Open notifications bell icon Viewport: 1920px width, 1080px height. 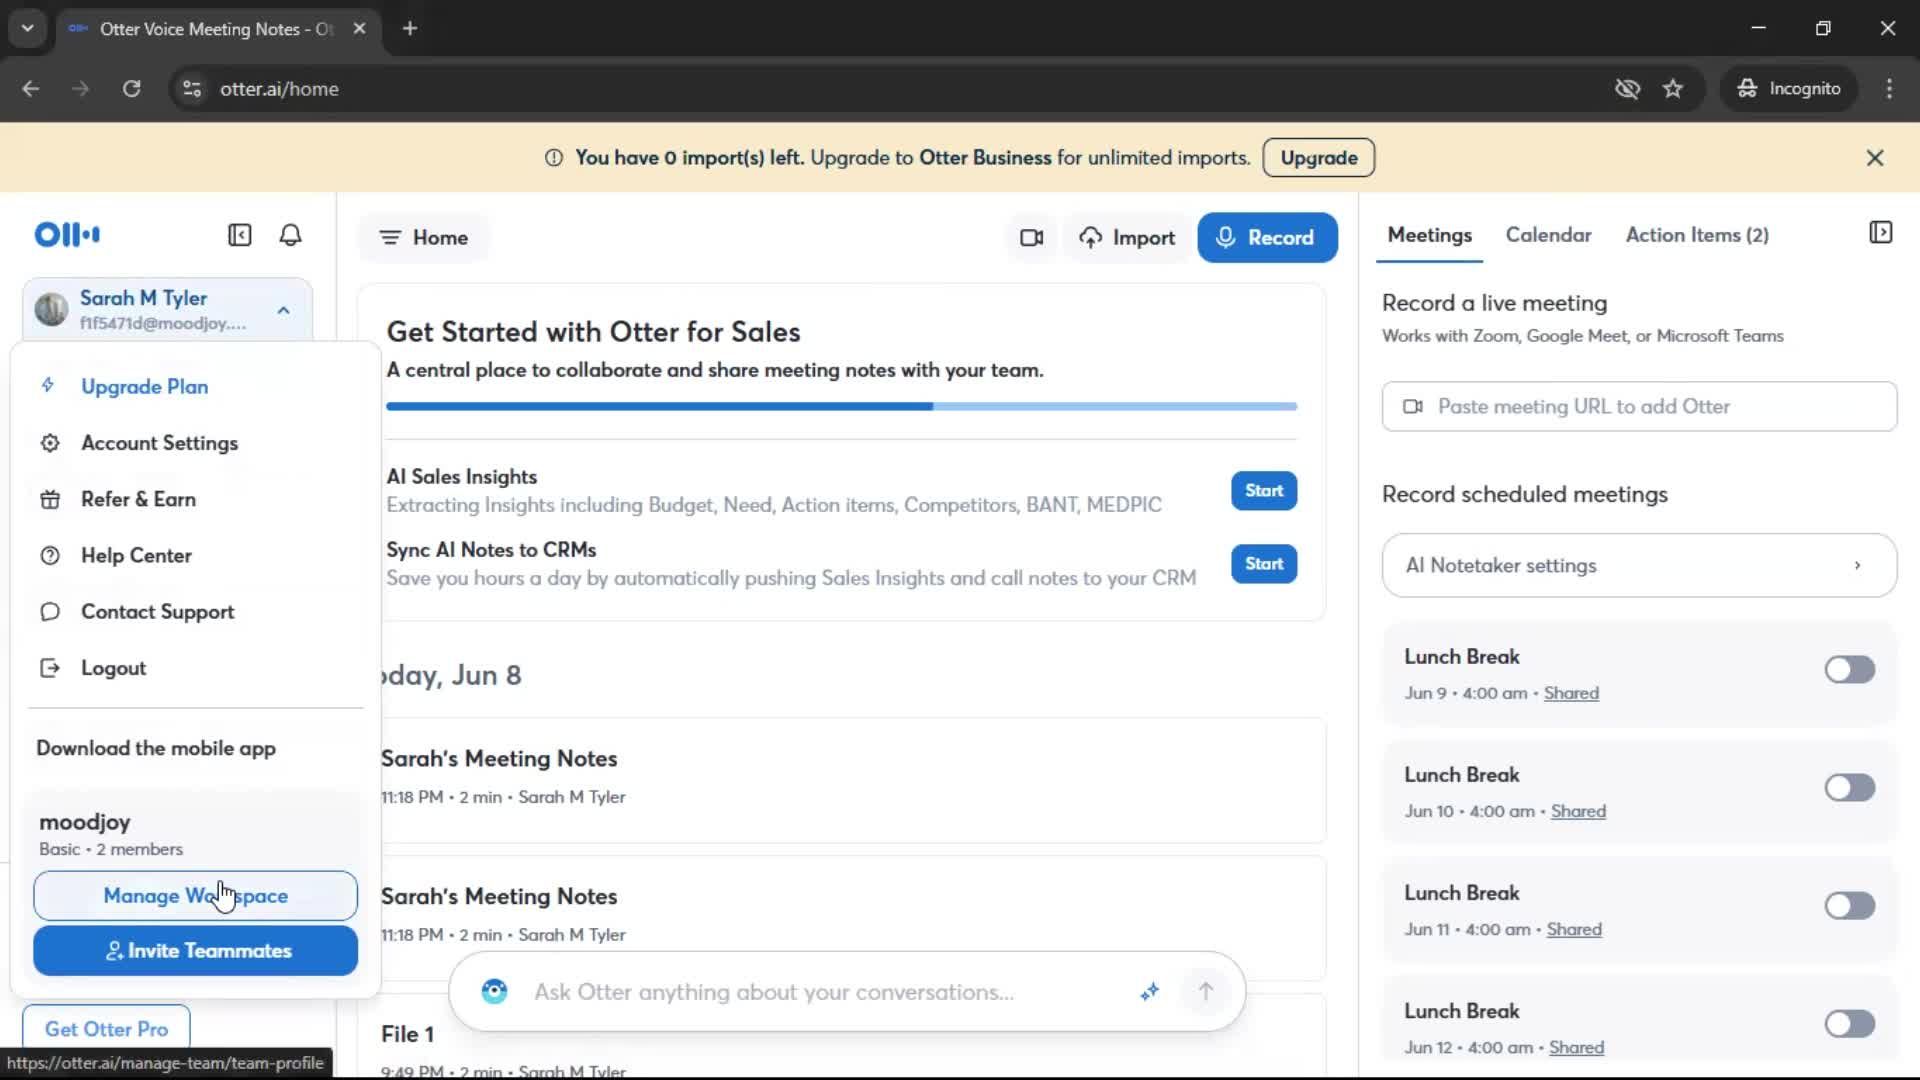coord(290,235)
